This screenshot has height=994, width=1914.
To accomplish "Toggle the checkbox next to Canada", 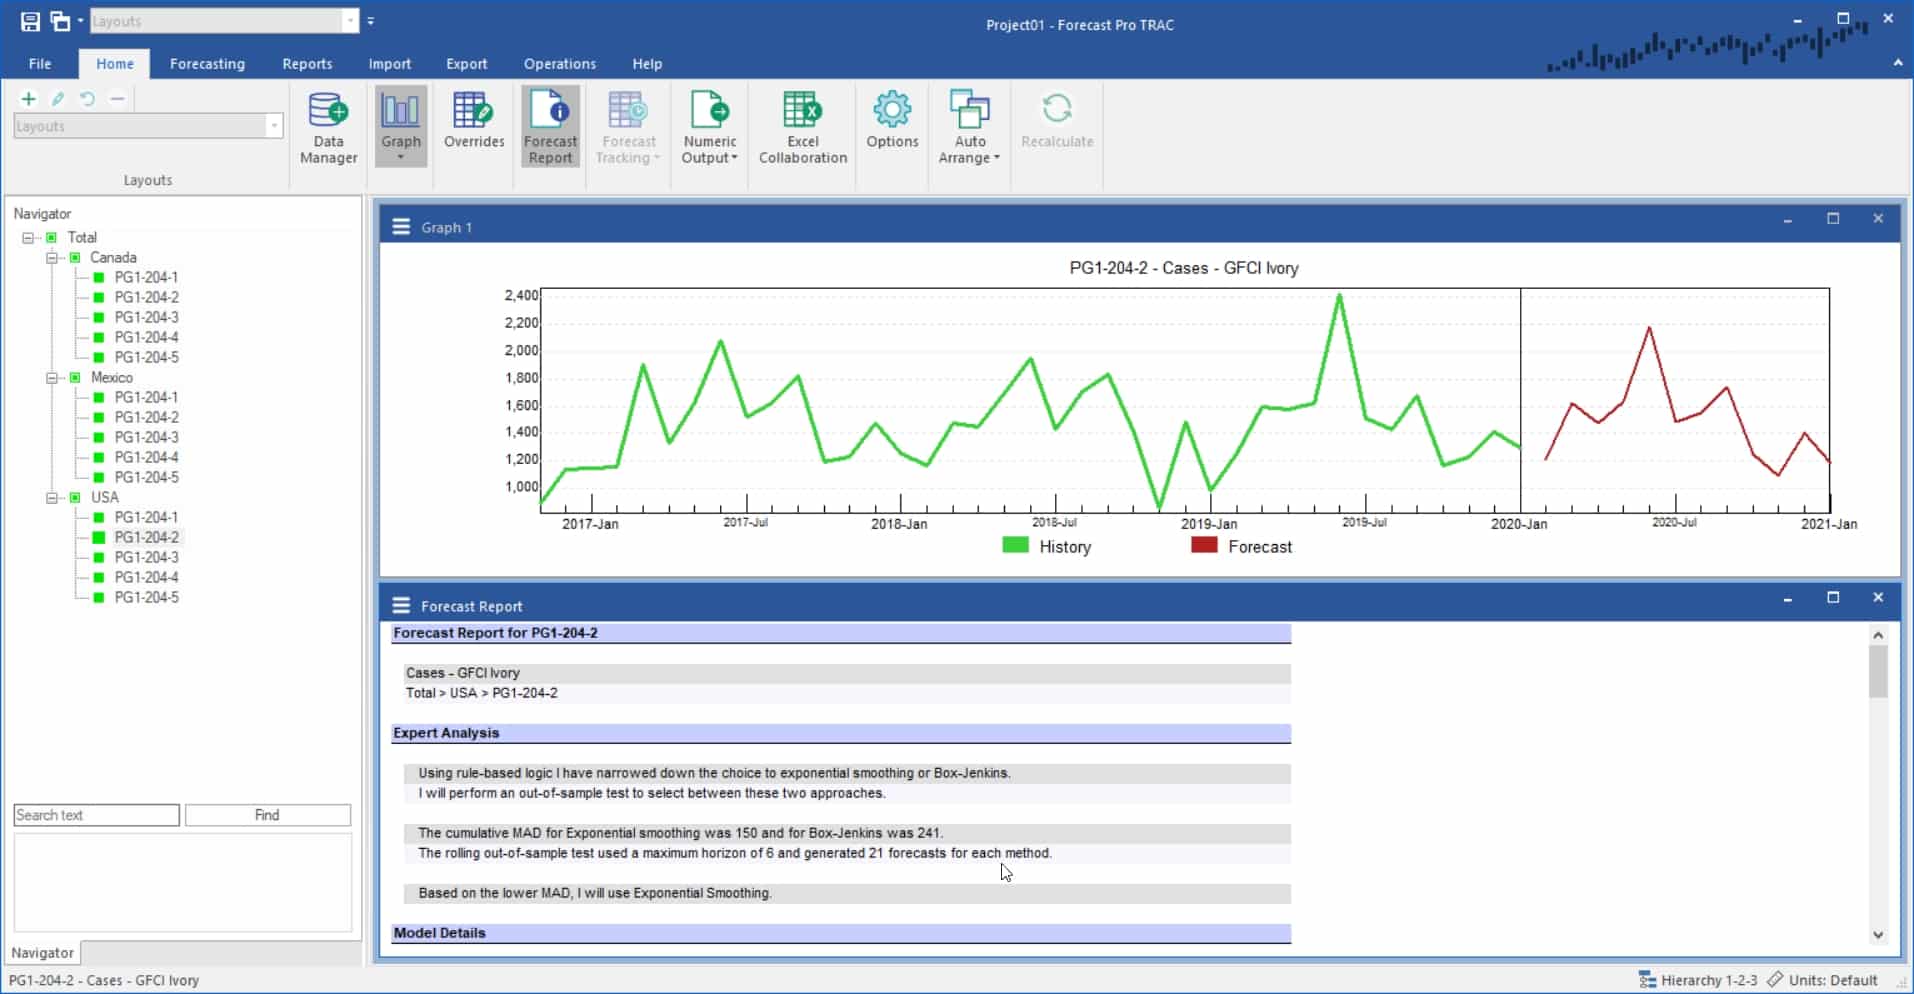I will point(74,257).
